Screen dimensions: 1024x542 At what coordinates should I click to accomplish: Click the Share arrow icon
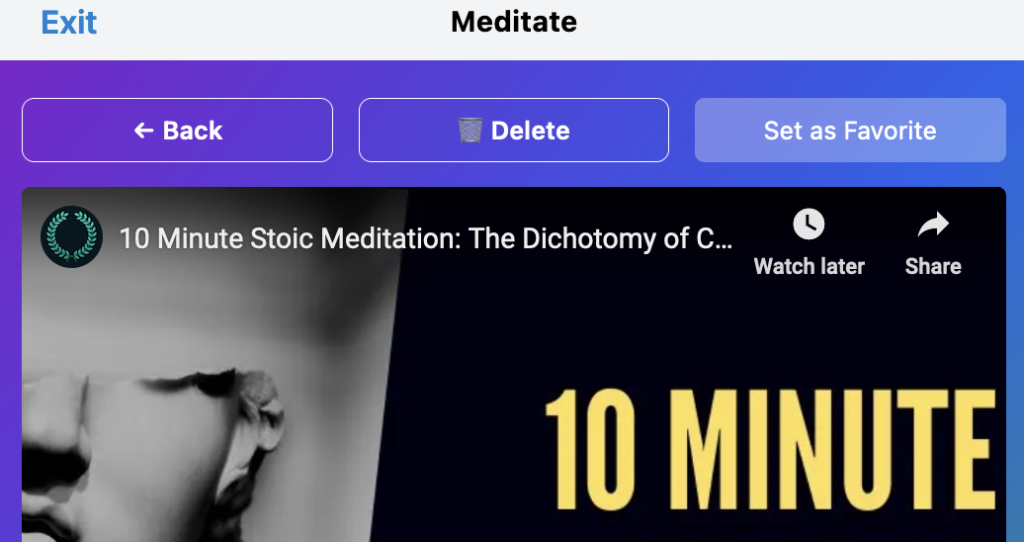[933, 225]
